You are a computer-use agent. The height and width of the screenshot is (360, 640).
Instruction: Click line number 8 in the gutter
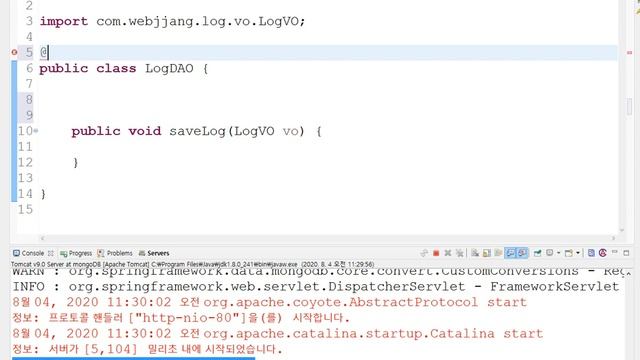(29, 99)
